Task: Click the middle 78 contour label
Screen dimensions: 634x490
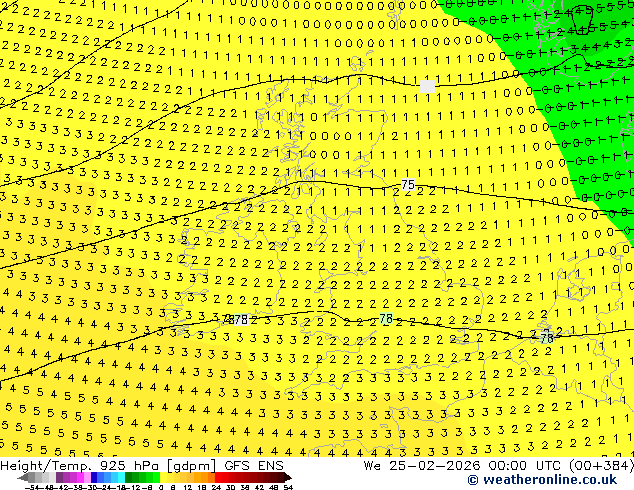Action: (x=386, y=319)
